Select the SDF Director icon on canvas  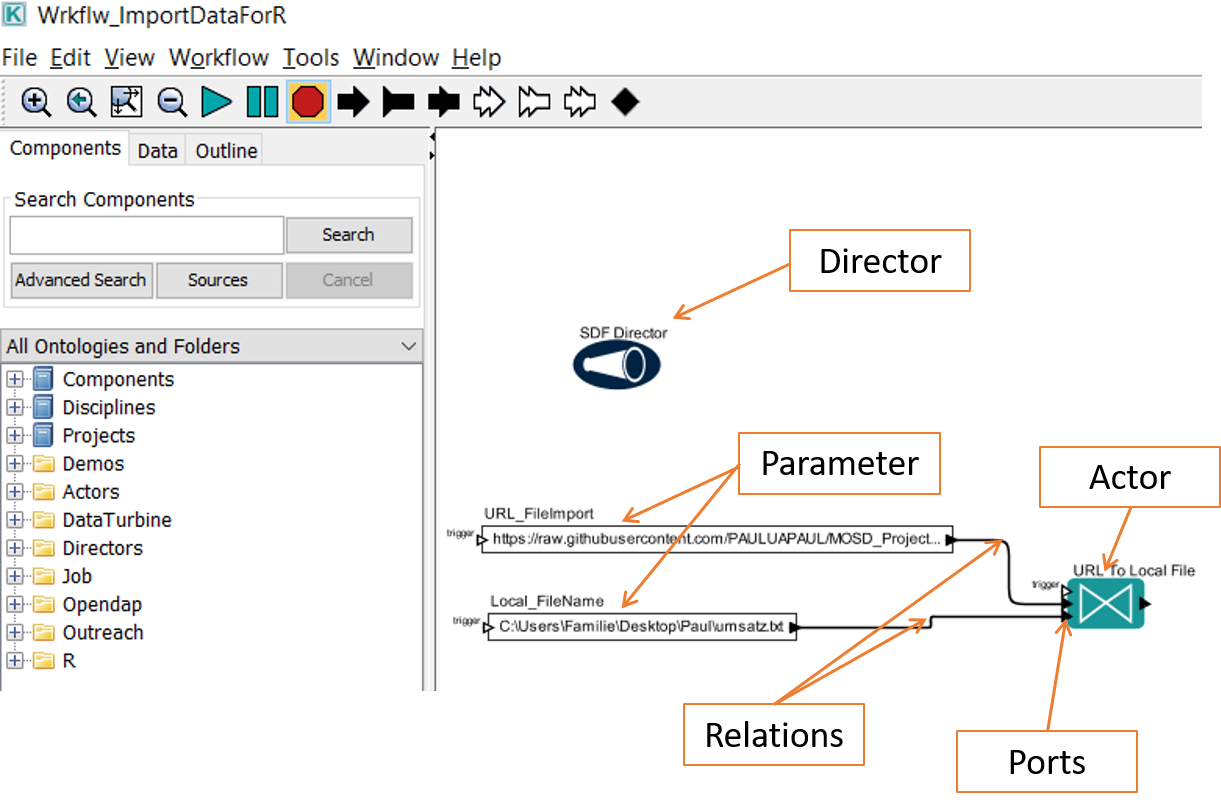[x=617, y=365]
